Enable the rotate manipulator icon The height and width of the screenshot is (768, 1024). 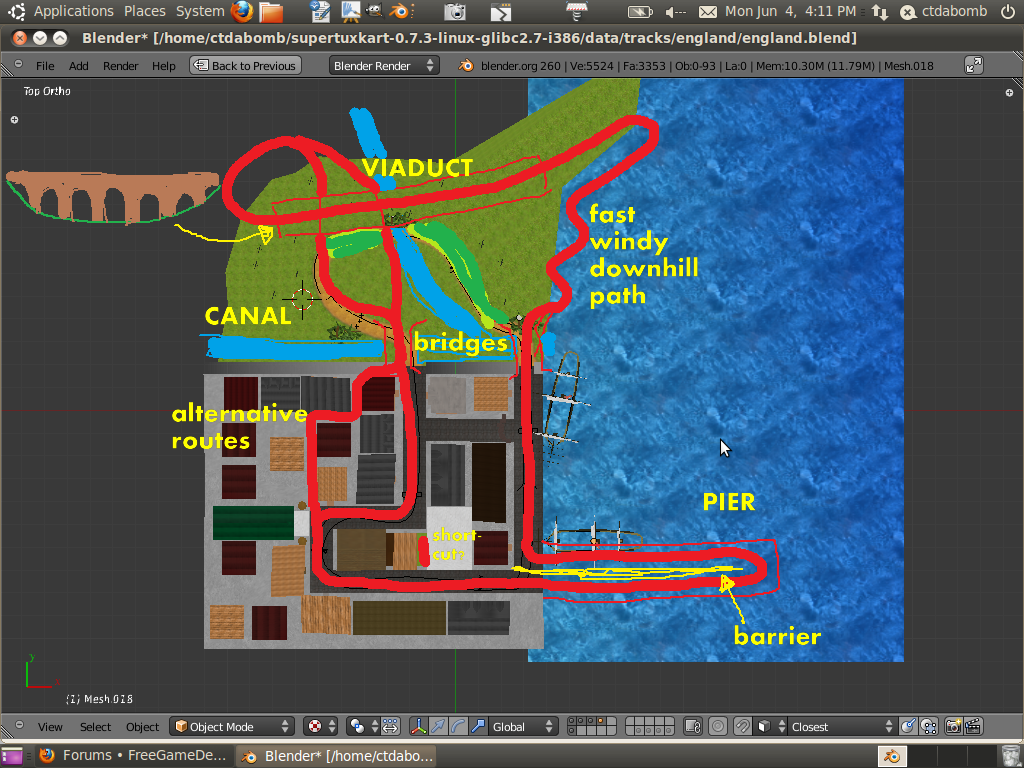click(x=458, y=727)
